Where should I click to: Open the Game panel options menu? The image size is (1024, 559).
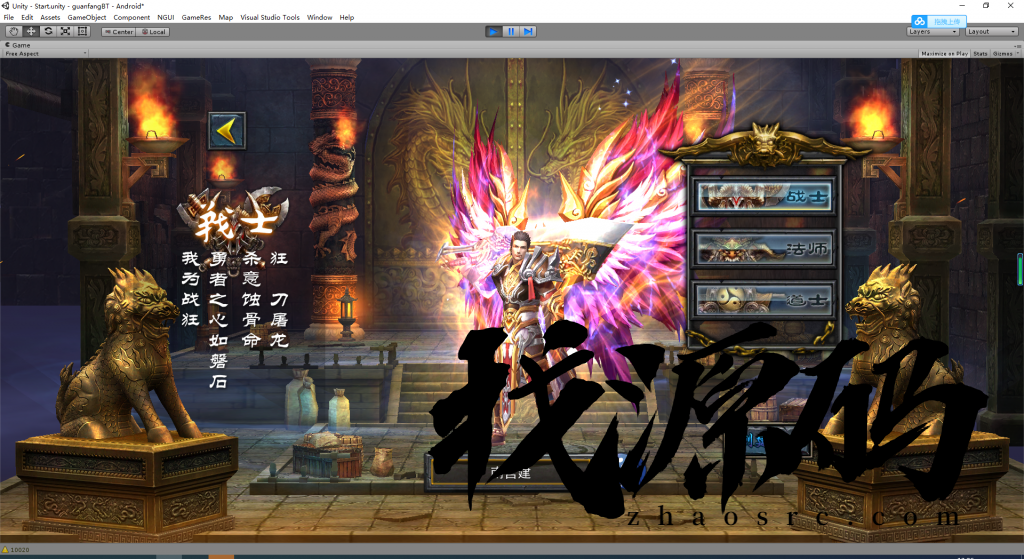1017,46
